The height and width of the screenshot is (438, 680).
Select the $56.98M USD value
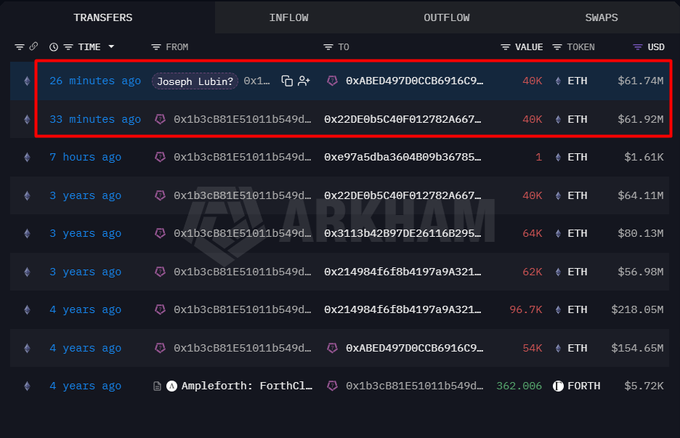click(x=641, y=272)
